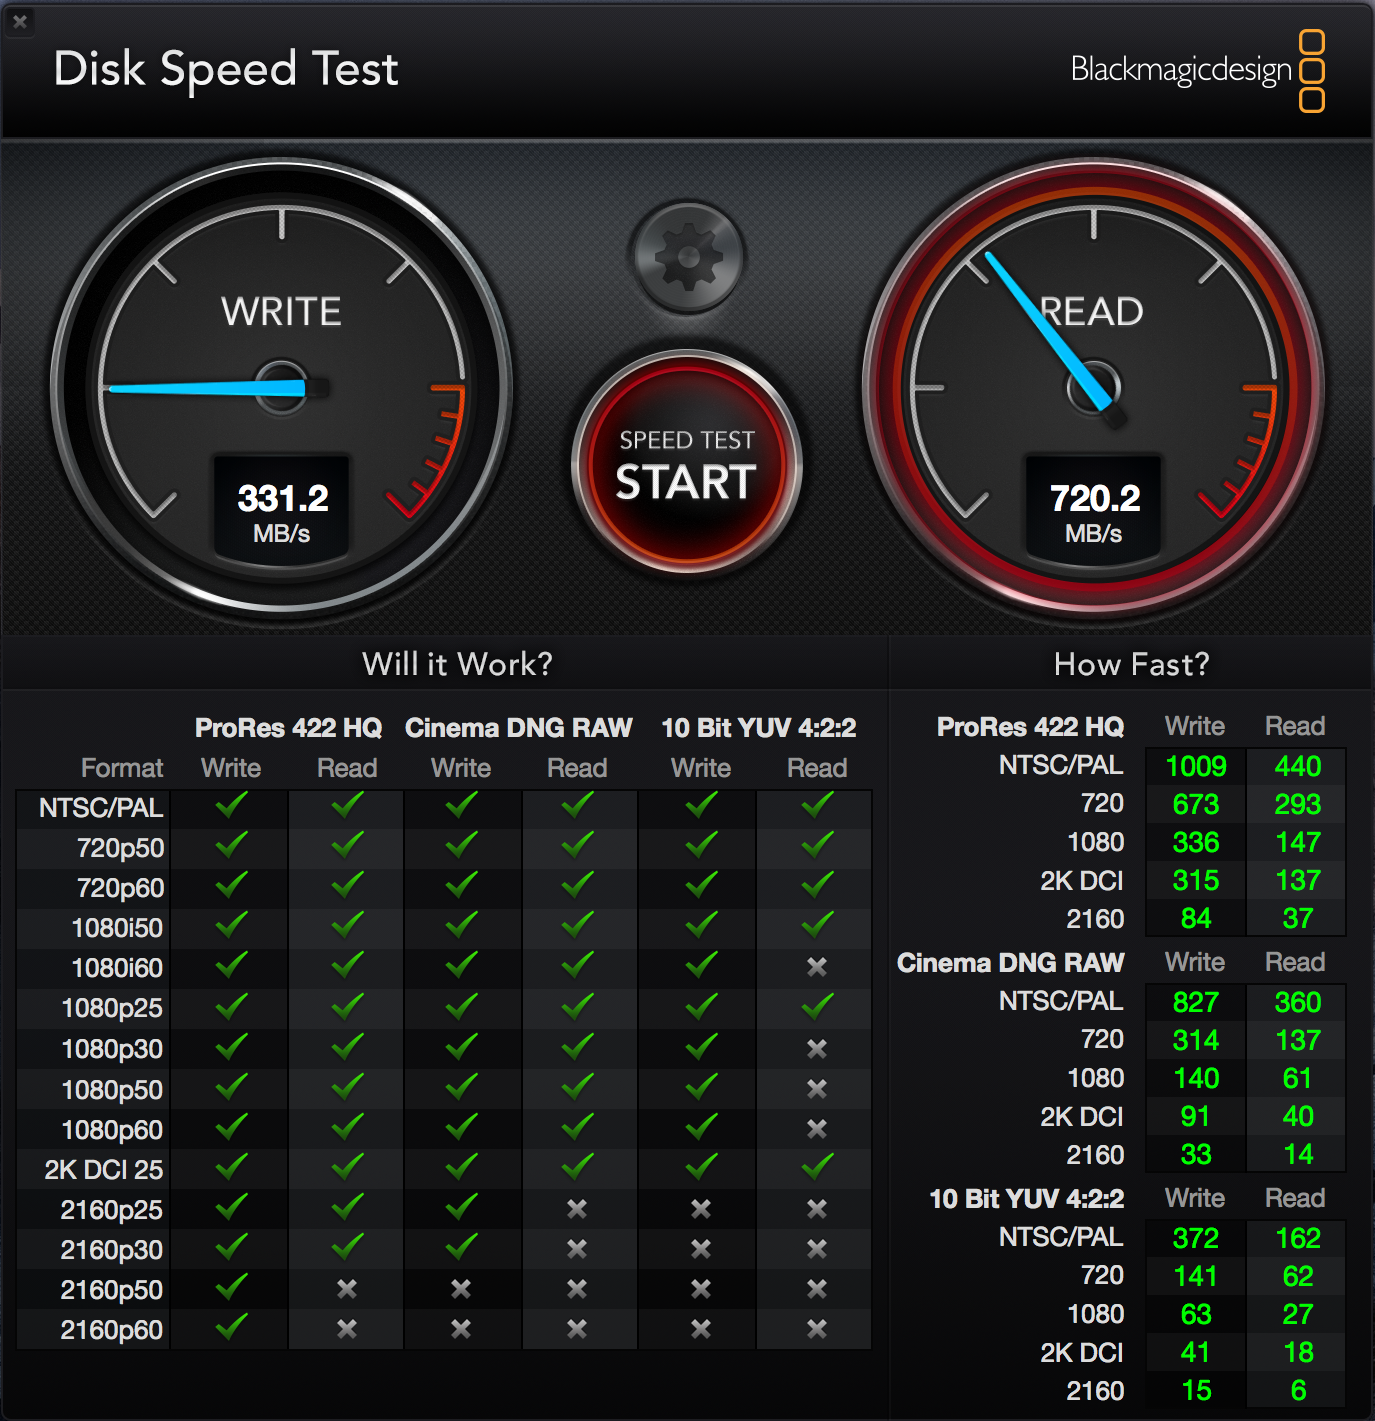The width and height of the screenshot is (1375, 1421).
Task: Click X mark for 2160p60 Cinema DNG RAW Write
Action: (x=461, y=1329)
